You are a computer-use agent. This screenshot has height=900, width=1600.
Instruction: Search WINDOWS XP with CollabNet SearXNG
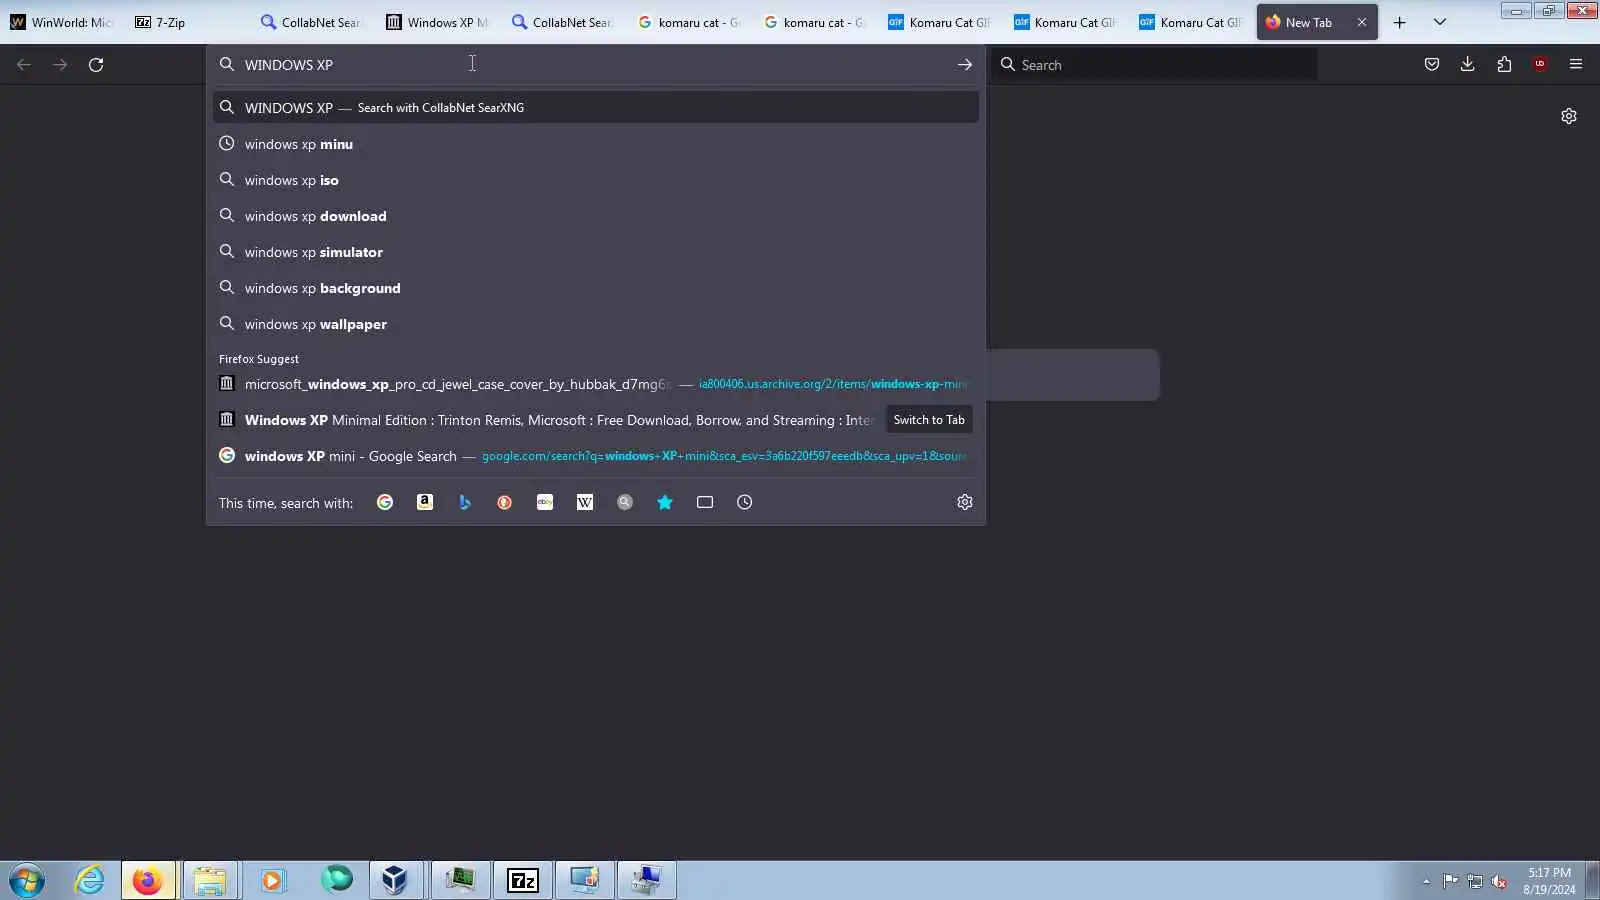tap(596, 107)
